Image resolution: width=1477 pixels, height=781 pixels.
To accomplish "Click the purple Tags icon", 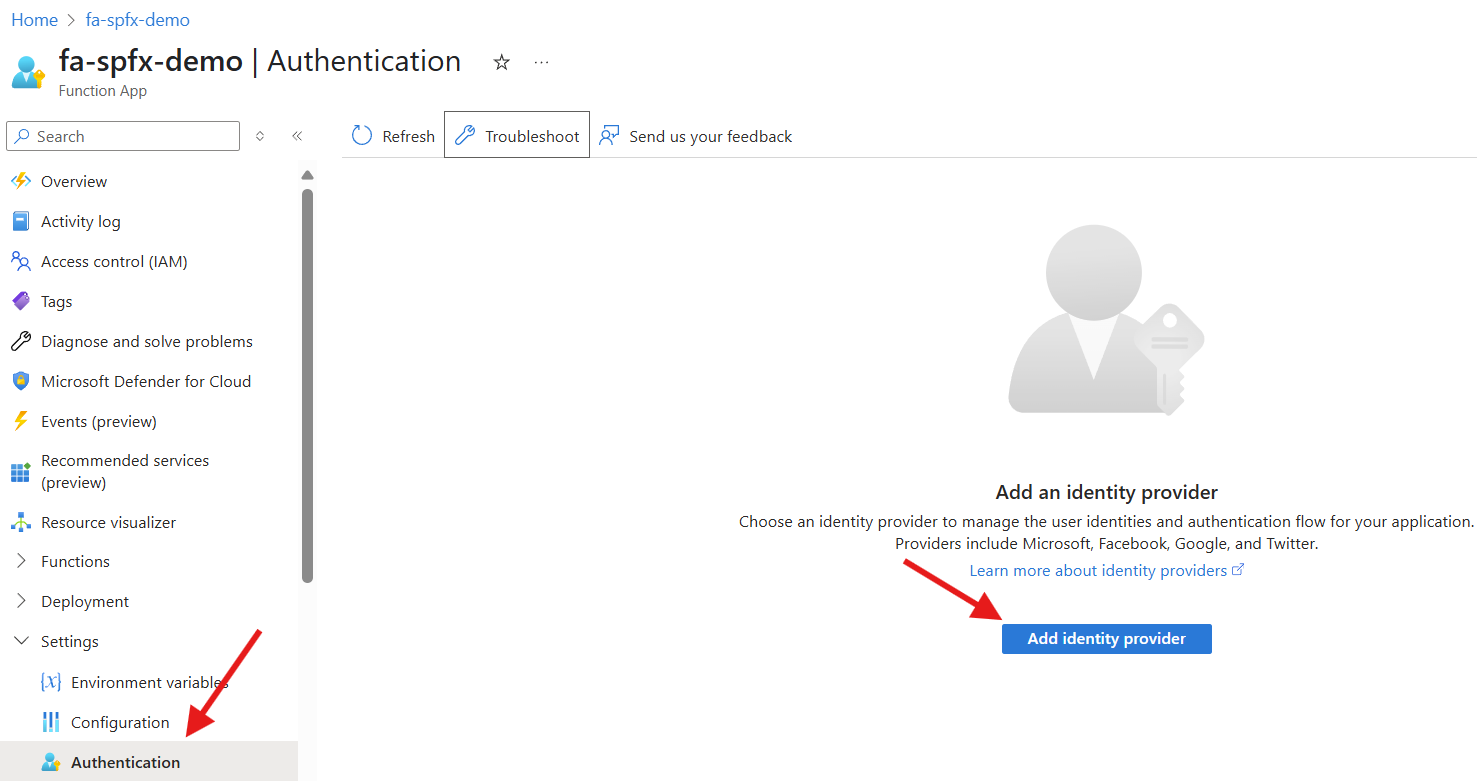I will coord(20,301).
